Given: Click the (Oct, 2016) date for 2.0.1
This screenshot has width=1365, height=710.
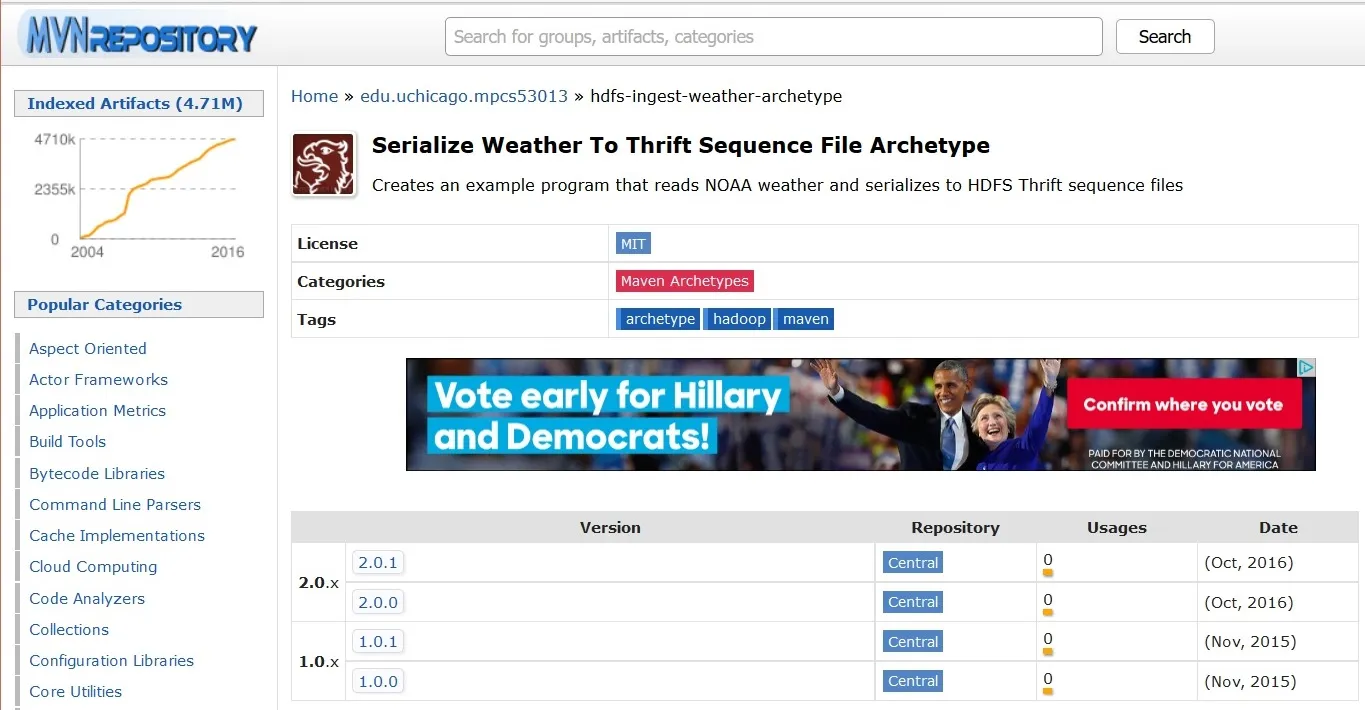Looking at the screenshot, I should (x=1250, y=562).
